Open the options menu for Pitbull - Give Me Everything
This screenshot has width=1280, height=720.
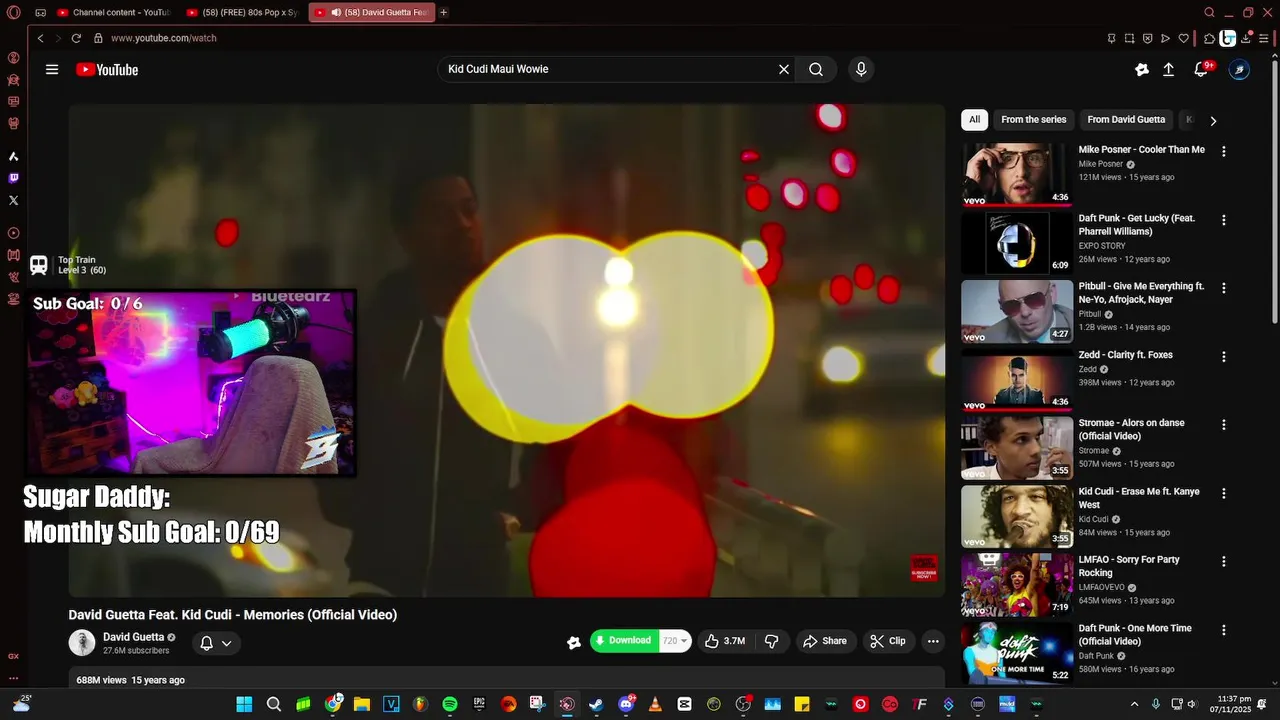1223,288
